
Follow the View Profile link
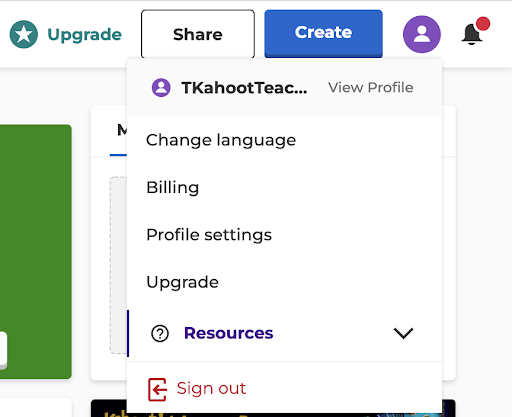371,88
